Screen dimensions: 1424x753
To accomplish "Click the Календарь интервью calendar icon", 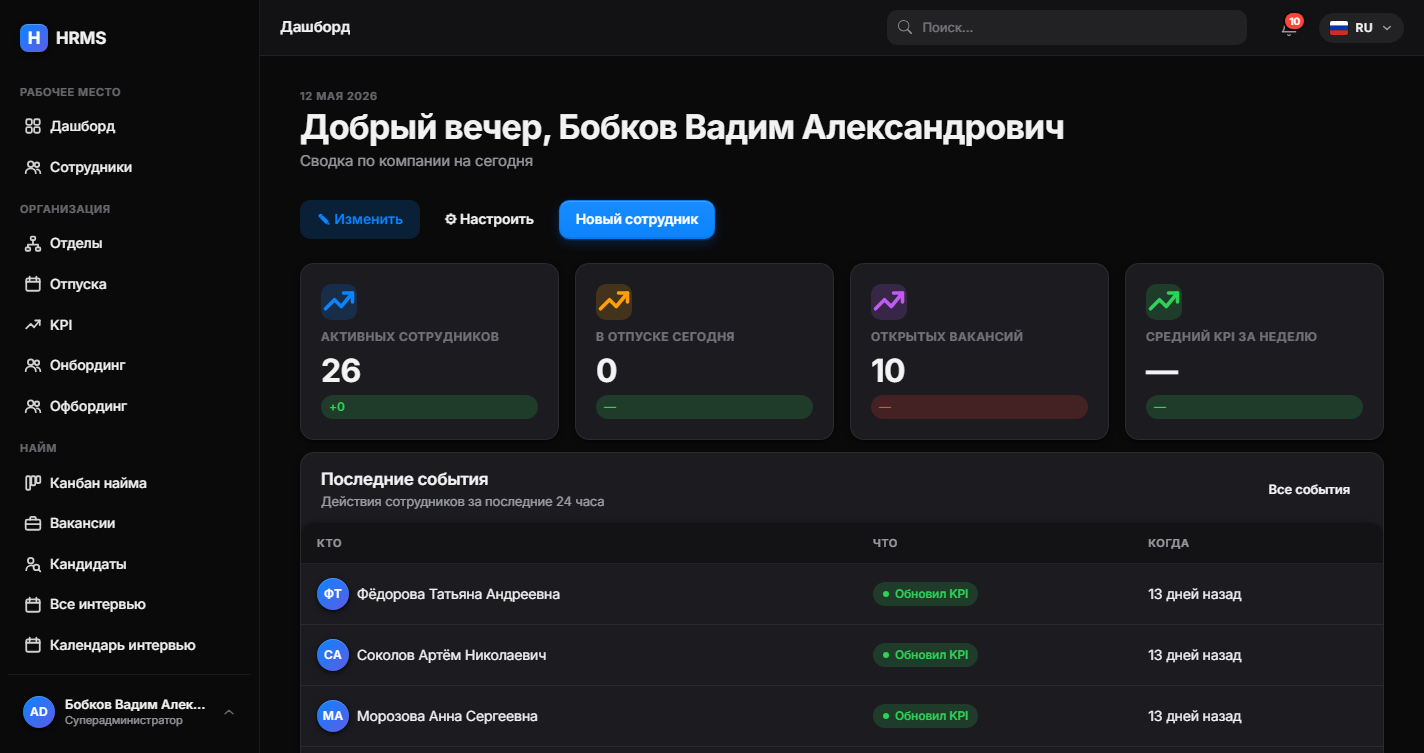I will (x=33, y=645).
